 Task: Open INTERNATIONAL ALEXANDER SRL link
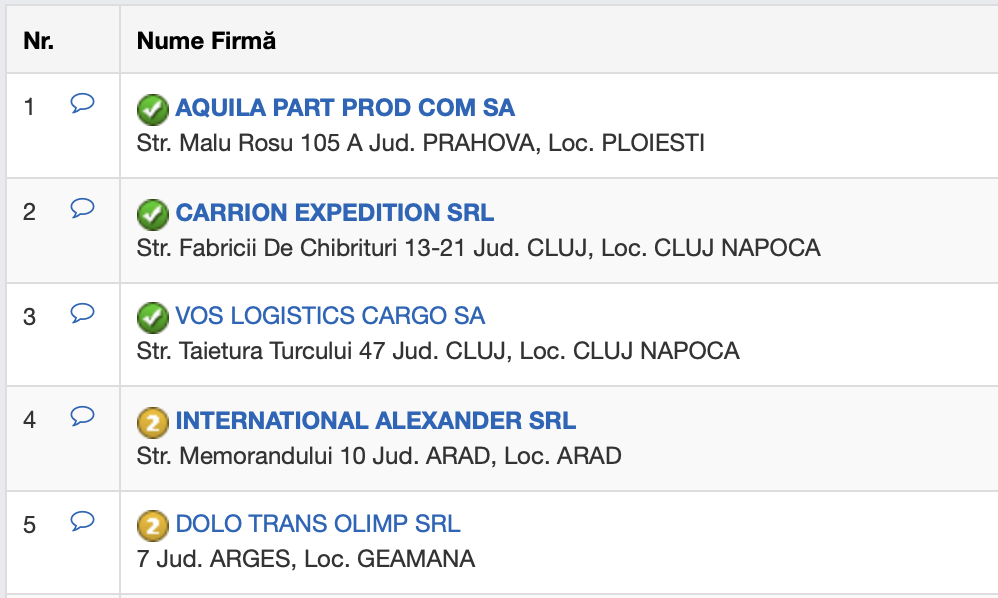[x=376, y=421]
